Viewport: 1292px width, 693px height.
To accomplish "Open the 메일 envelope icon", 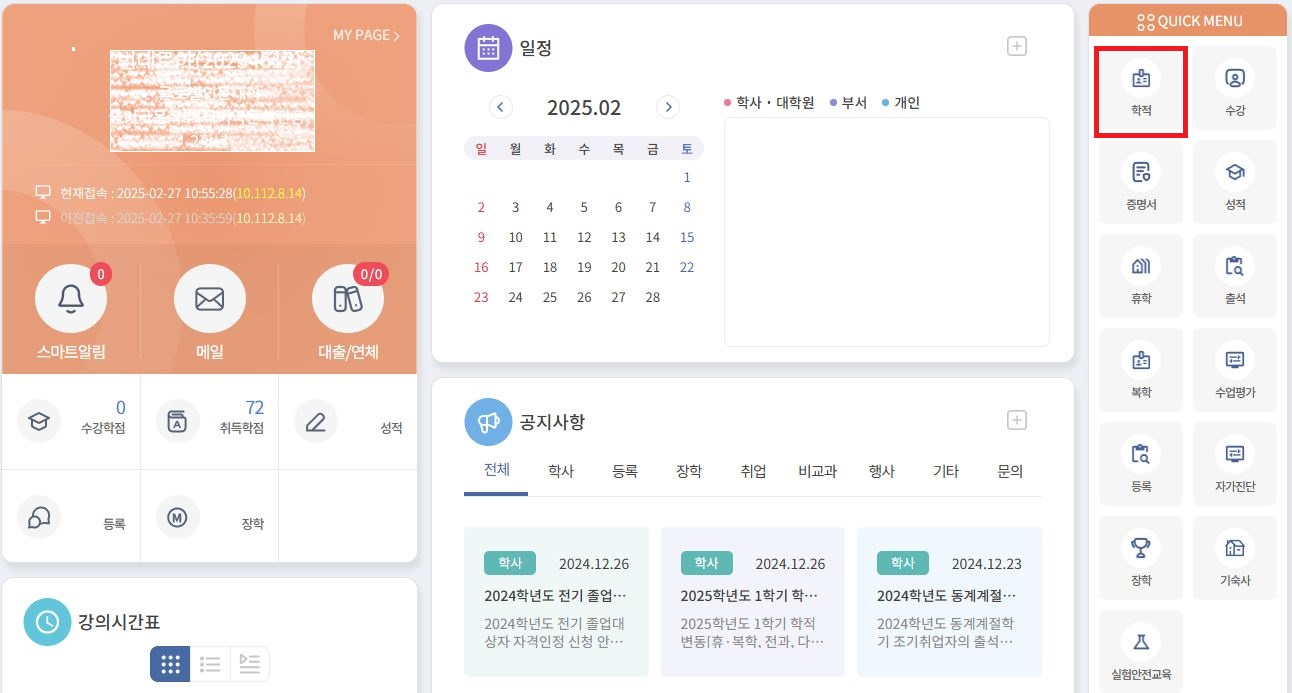I will pos(209,298).
